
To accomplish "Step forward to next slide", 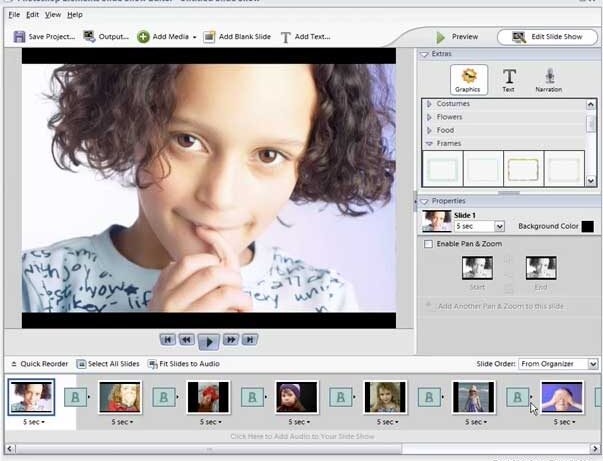I will click(231, 340).
